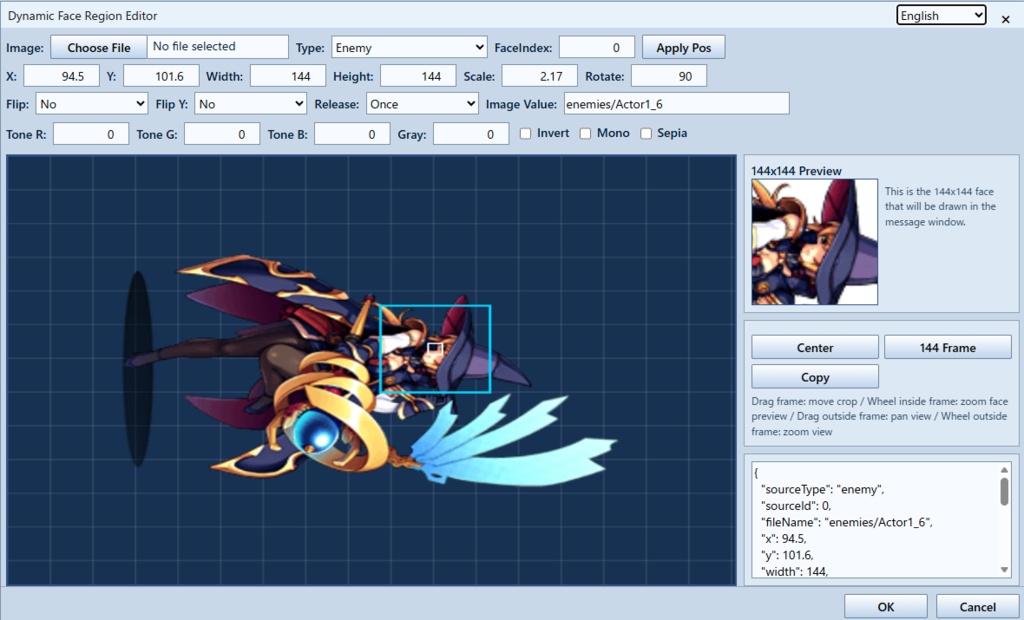Click the "y": 101.6 JSON line
This screenshot has width=1024, height=620.
click(x=786, y=555)
